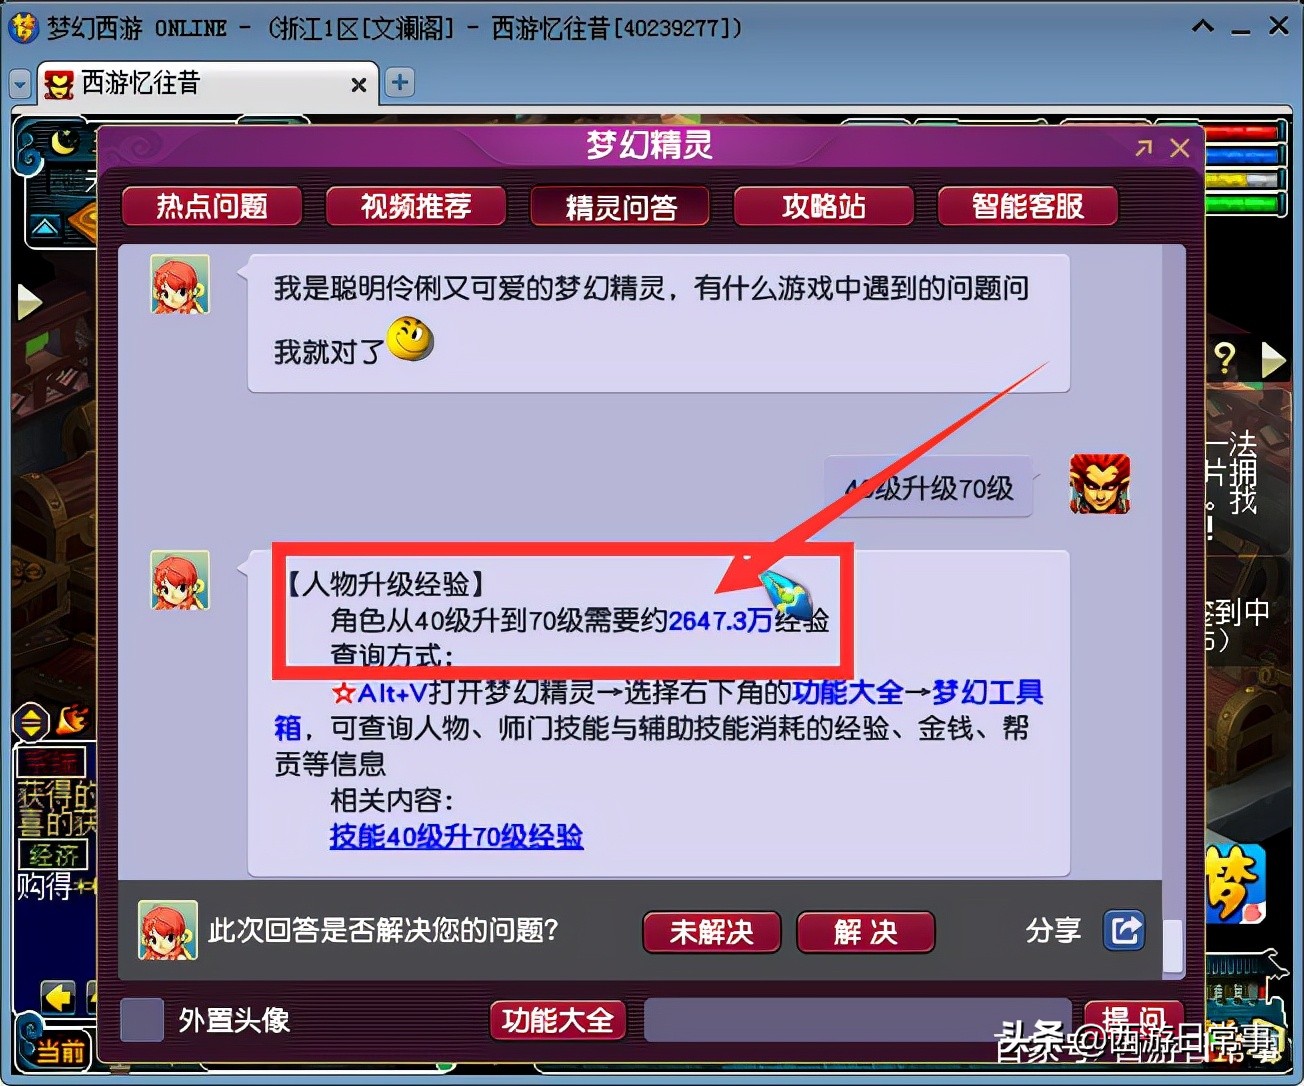This screenshot has height=1086, width=1304.
Task: Click the up-arrow icon below moon
Action: 45,228
